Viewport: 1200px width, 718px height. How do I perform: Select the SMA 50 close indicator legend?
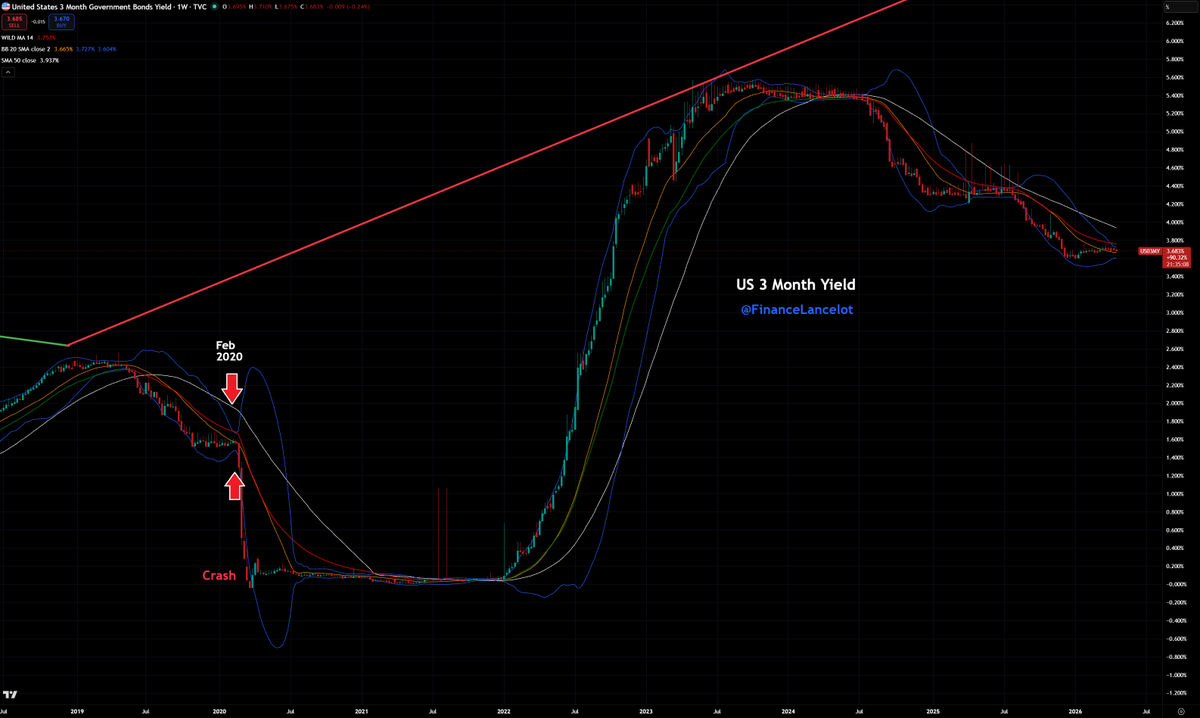click(19, 60)
